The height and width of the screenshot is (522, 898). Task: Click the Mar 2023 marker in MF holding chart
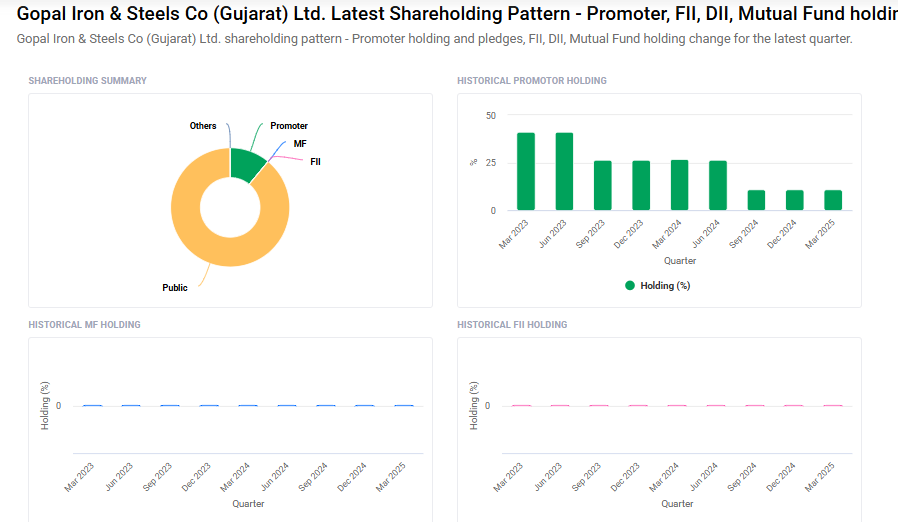[x=92, y=406]
